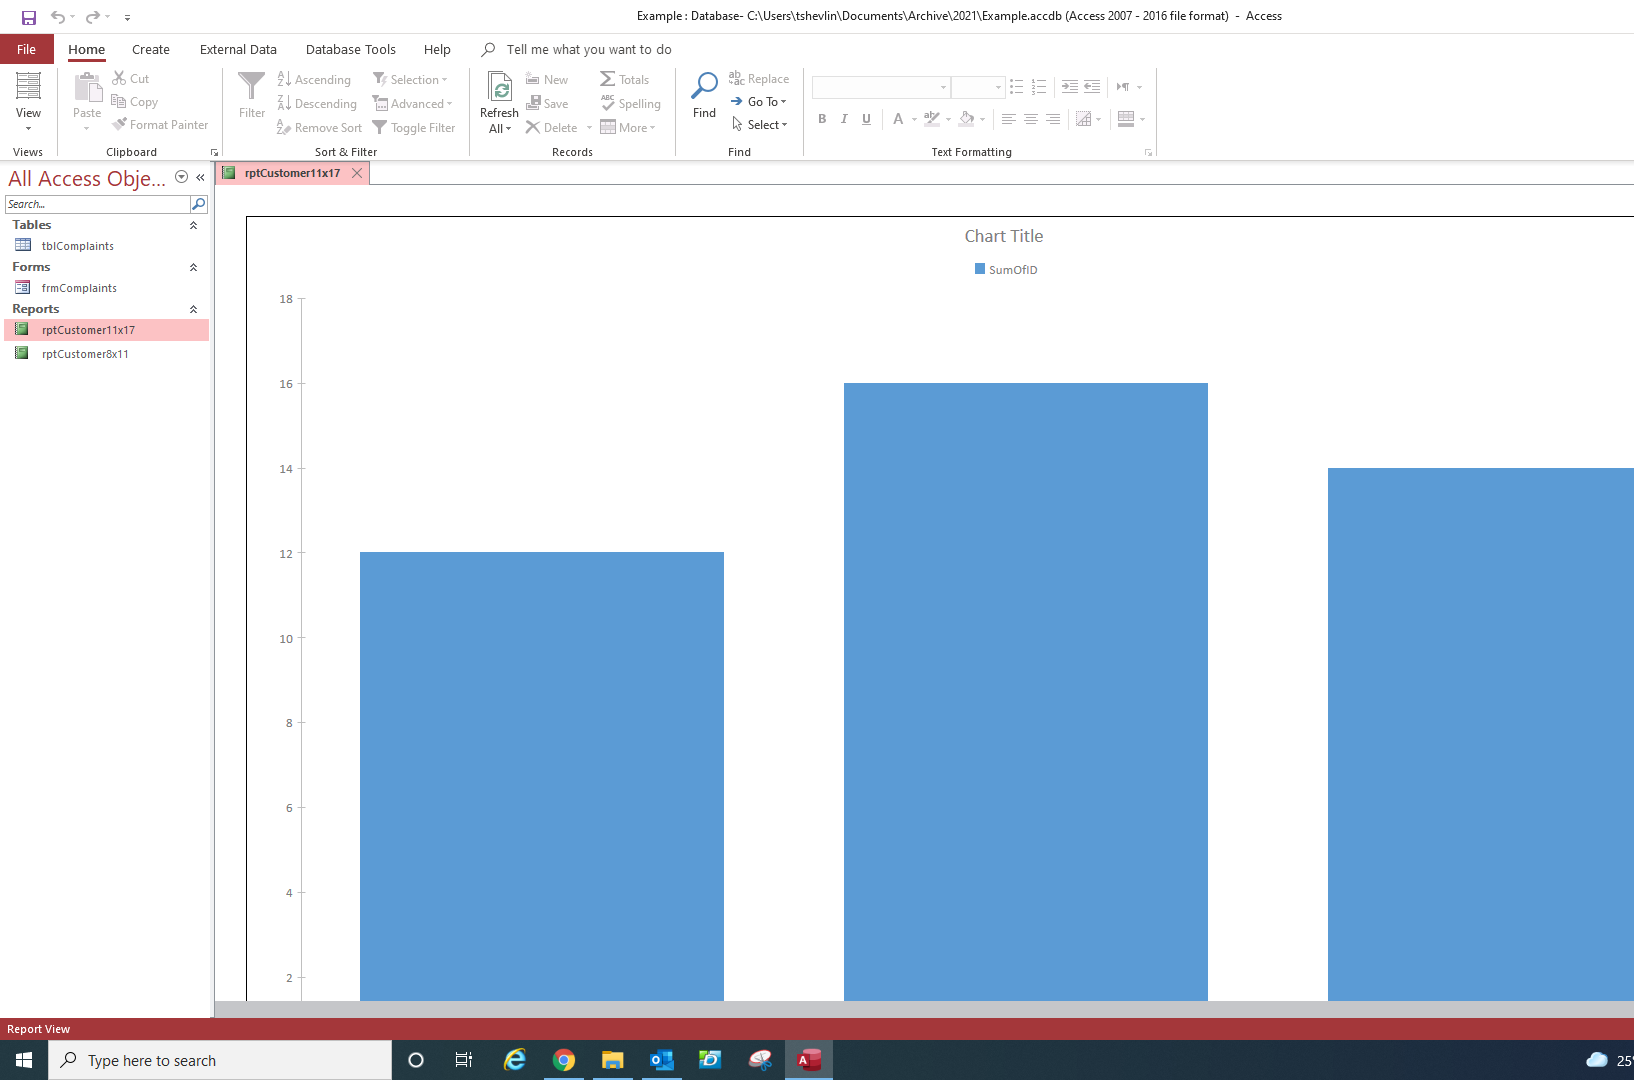Toggle Italic formatting
Viewport: 1634px width, 1080px height.
click(844, 119)
